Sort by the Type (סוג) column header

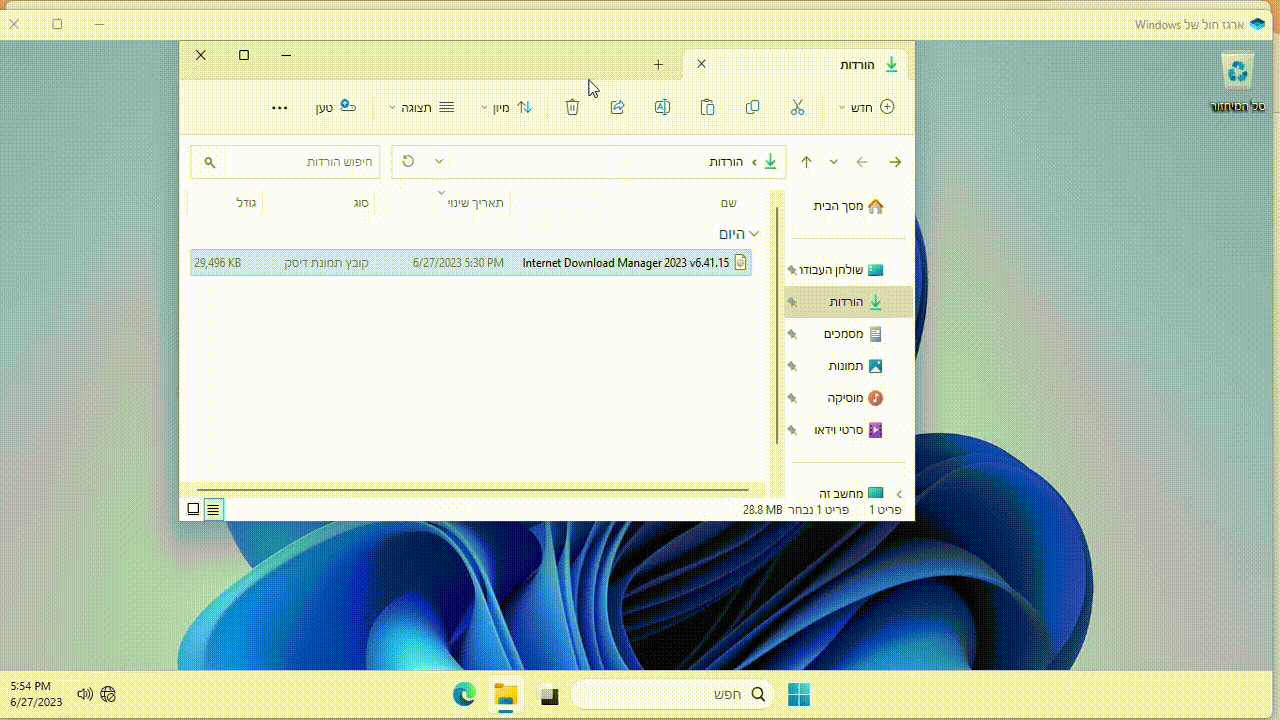318,203
